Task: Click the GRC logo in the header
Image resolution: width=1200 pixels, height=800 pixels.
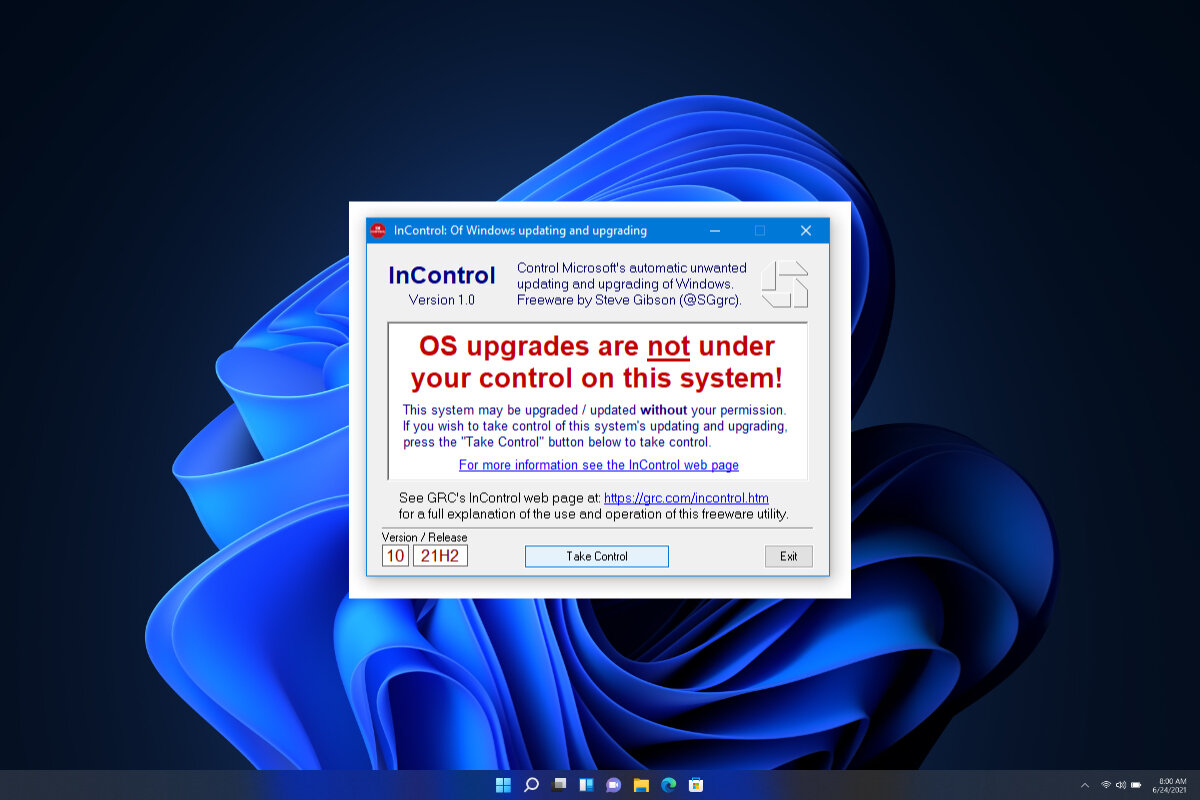Action: 784,285
